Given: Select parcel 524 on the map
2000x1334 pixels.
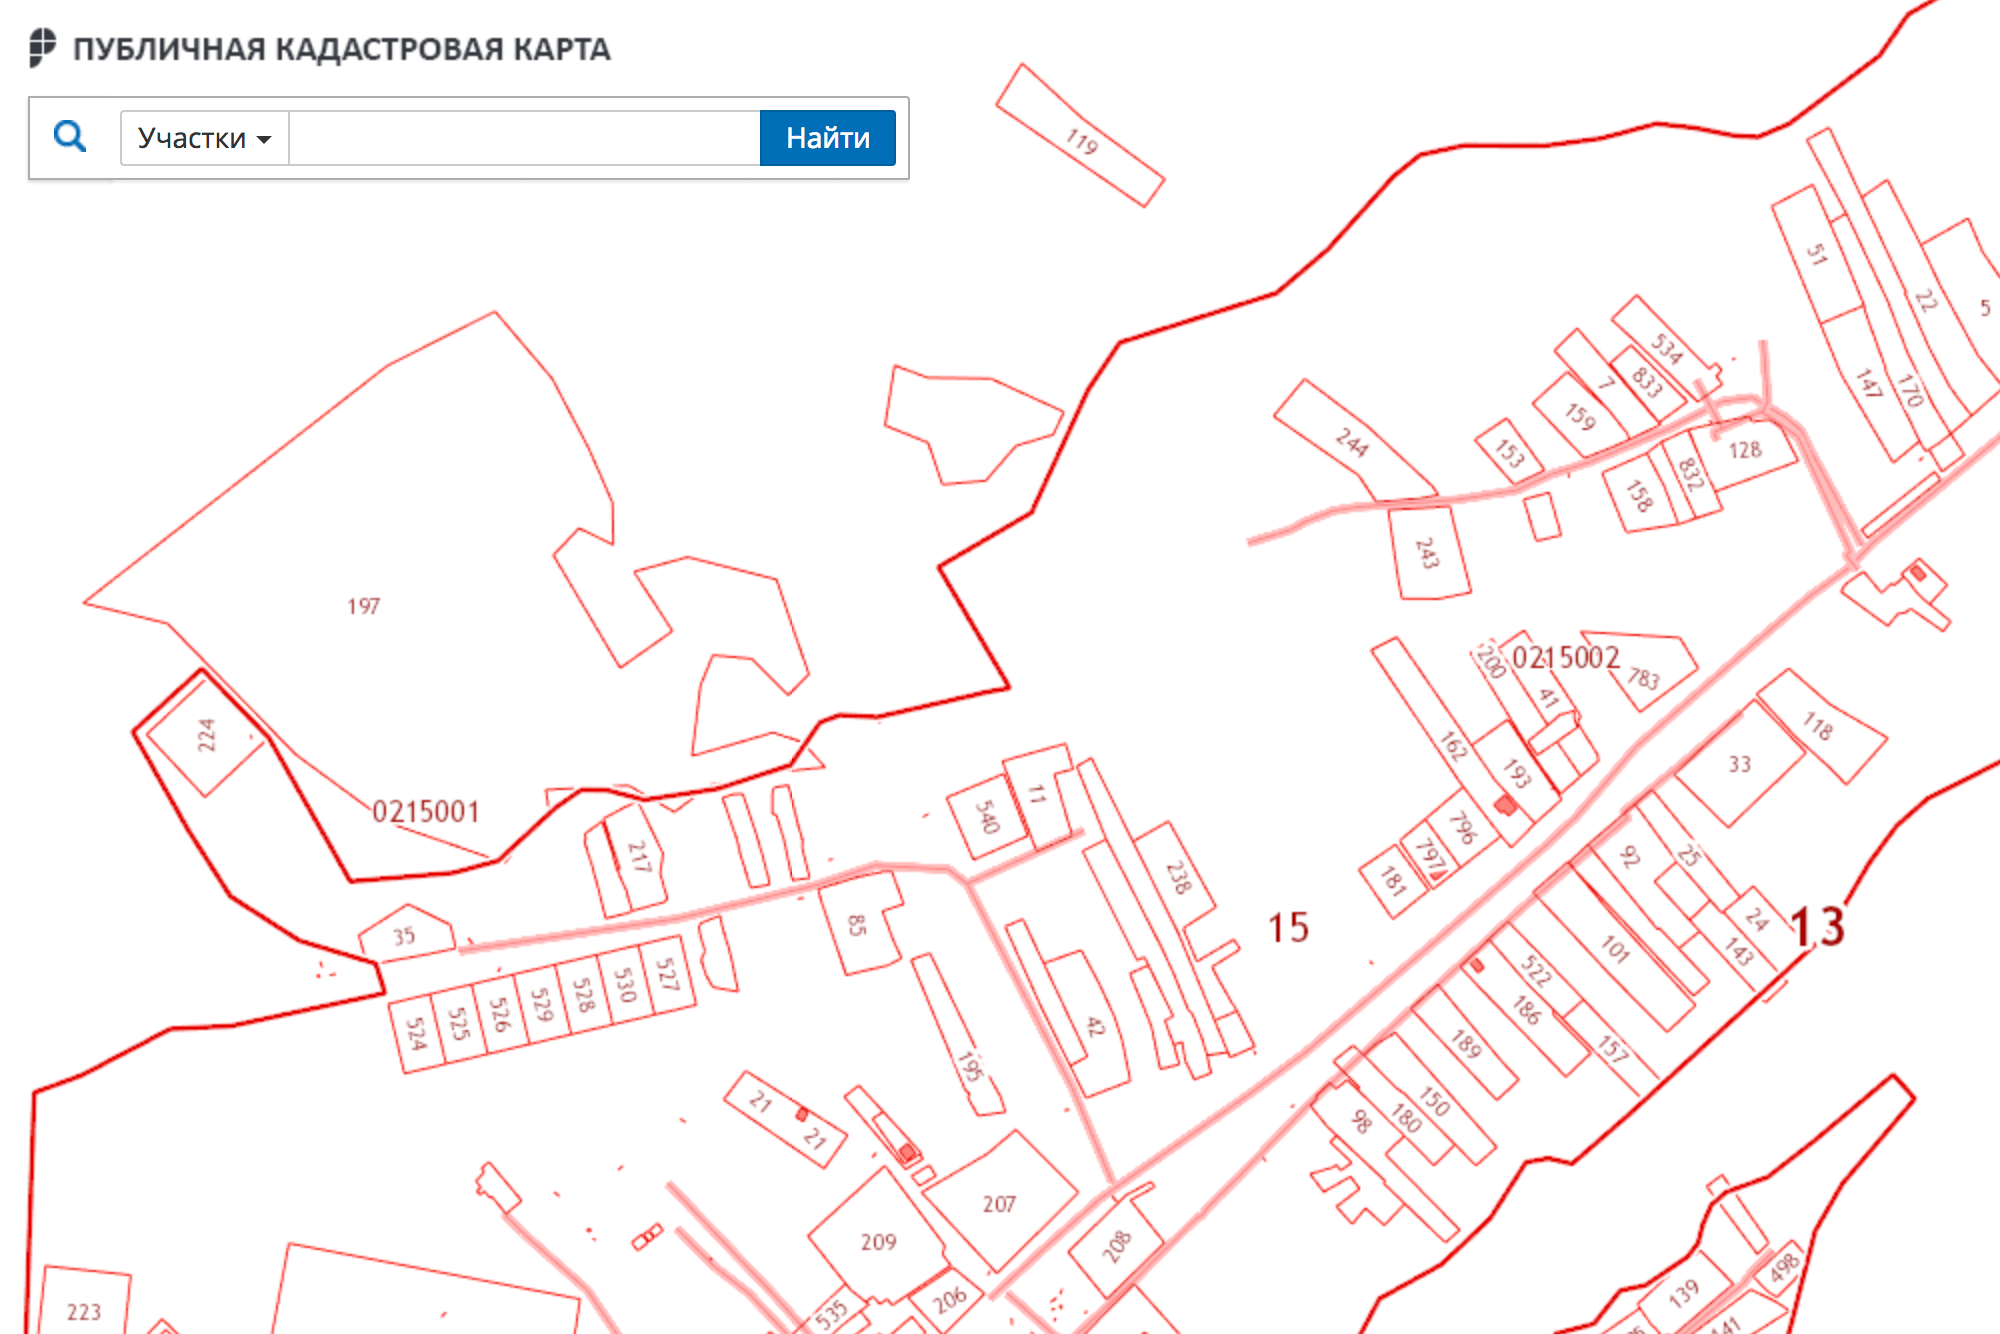Looking at the screenshot, I should [x=416, y=1034].
